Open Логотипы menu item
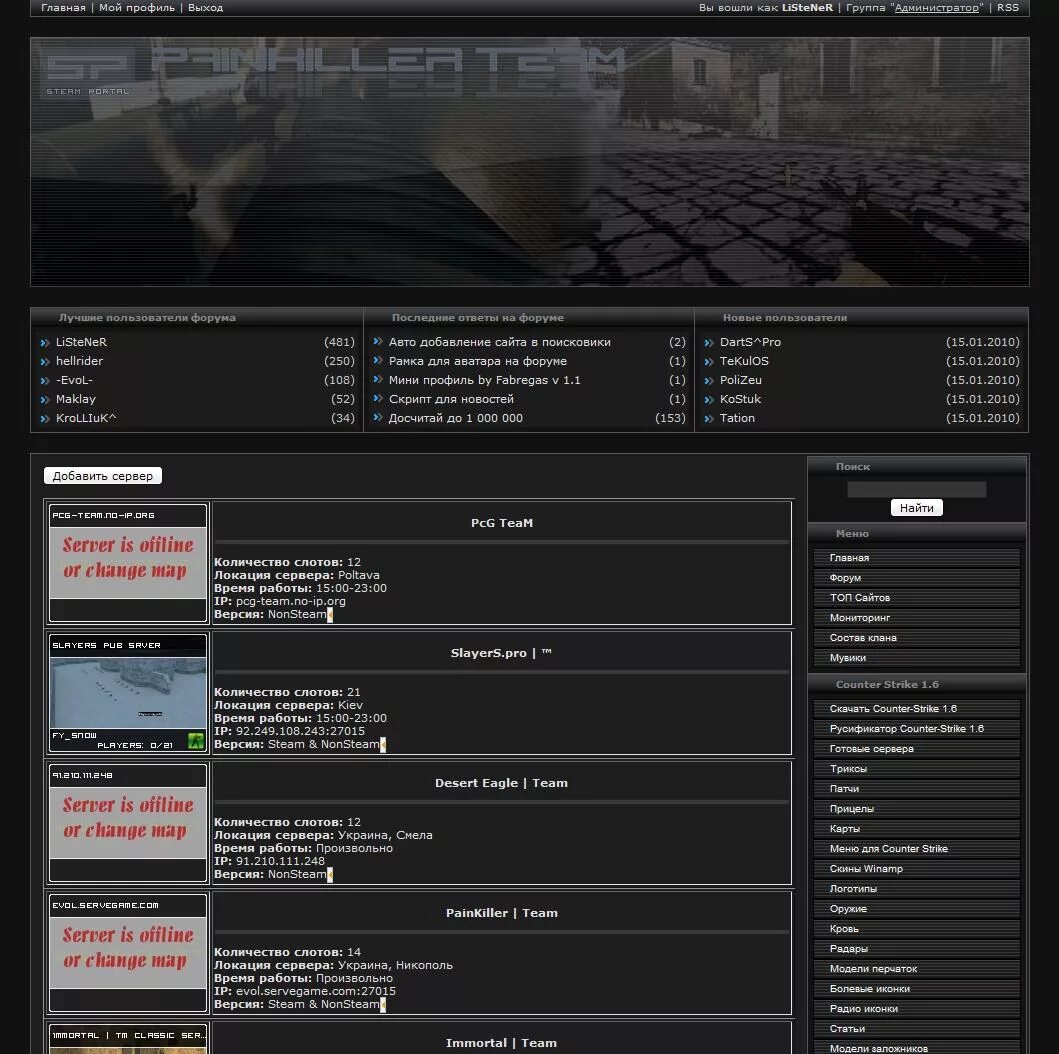Screen dimensions: 1059x1054 click(x=916, y=889)
